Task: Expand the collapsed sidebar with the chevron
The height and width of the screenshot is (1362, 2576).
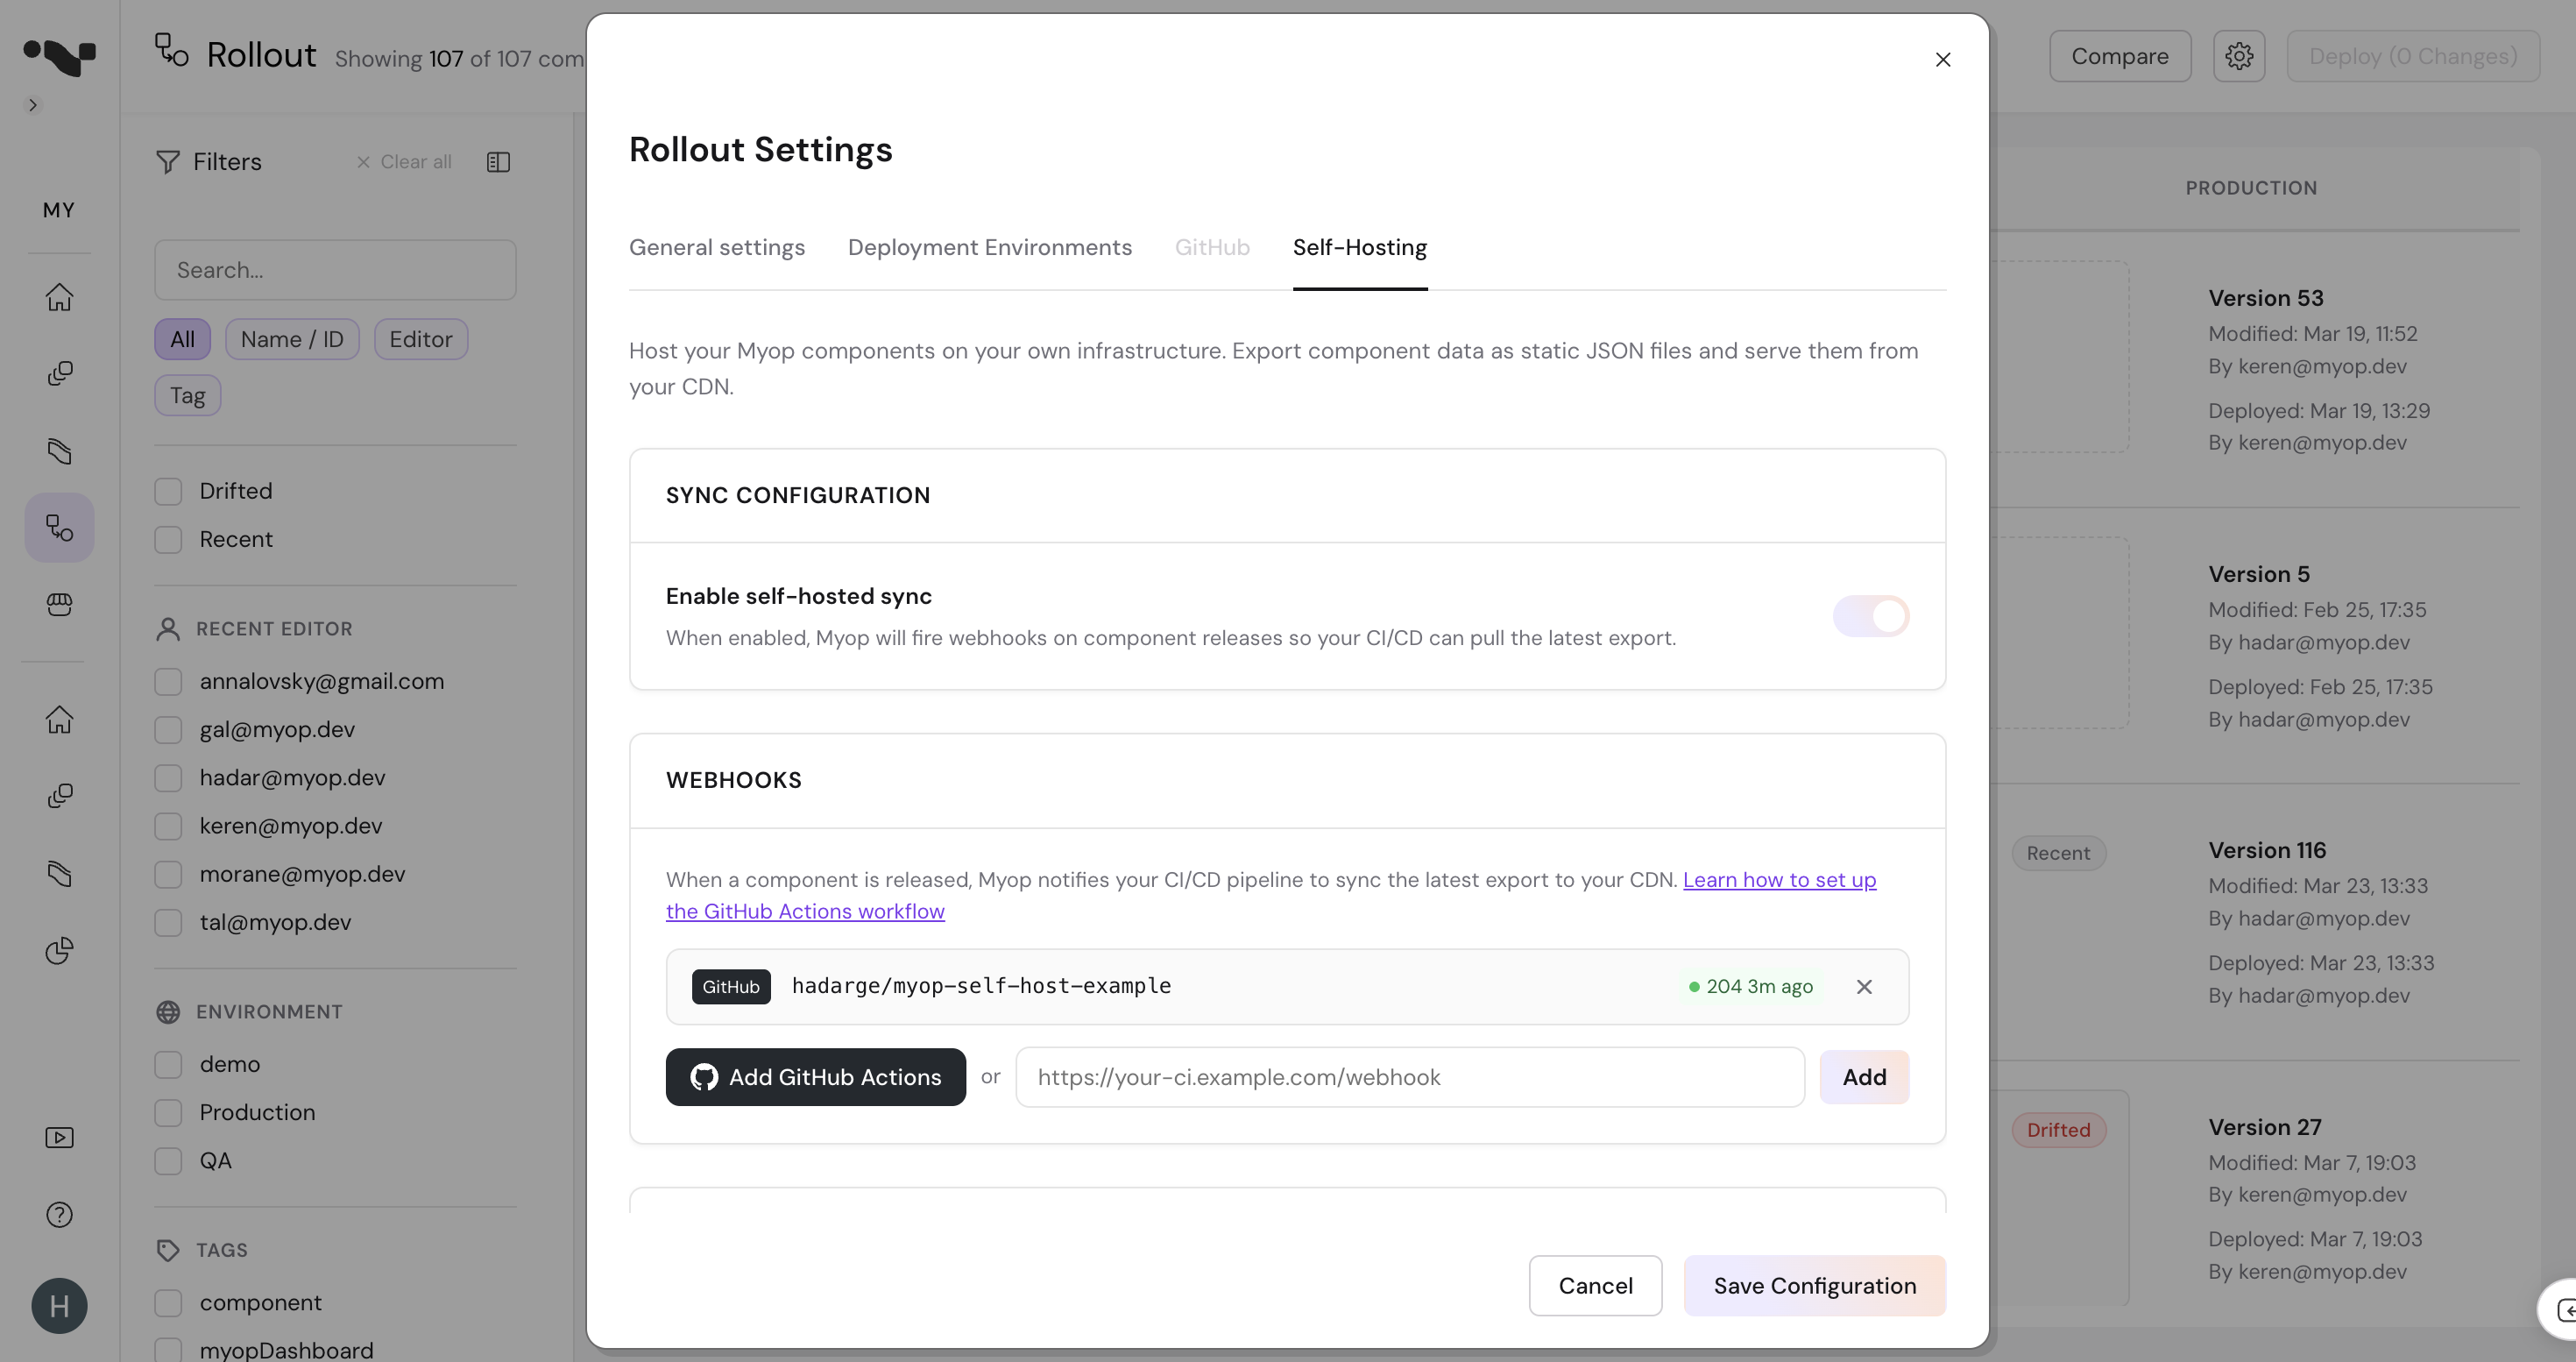Action: pos(33,104)
